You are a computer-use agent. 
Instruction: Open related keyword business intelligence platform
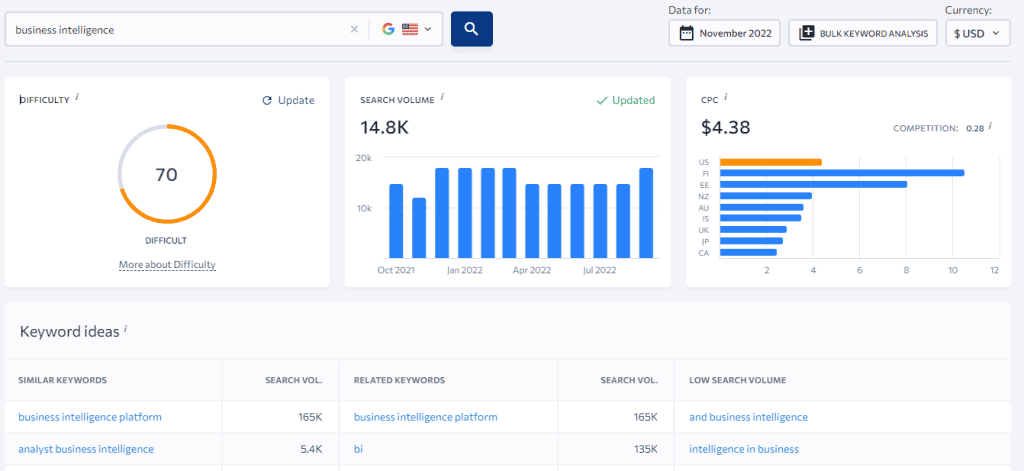click(426, 417)
